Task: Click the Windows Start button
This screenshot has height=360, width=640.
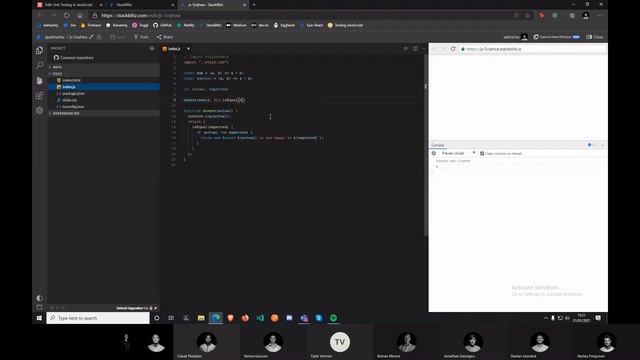Action: pyautogui.click(x=39, y=318)
